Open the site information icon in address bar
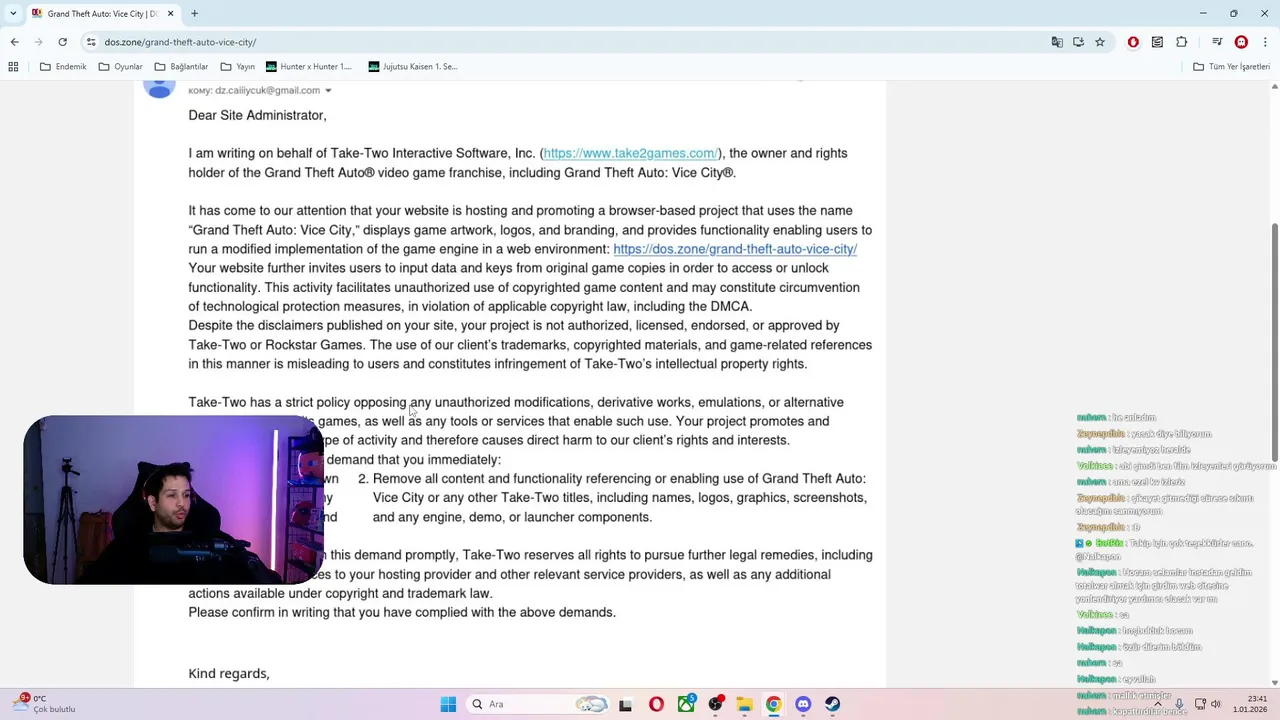 pos(91,42)
